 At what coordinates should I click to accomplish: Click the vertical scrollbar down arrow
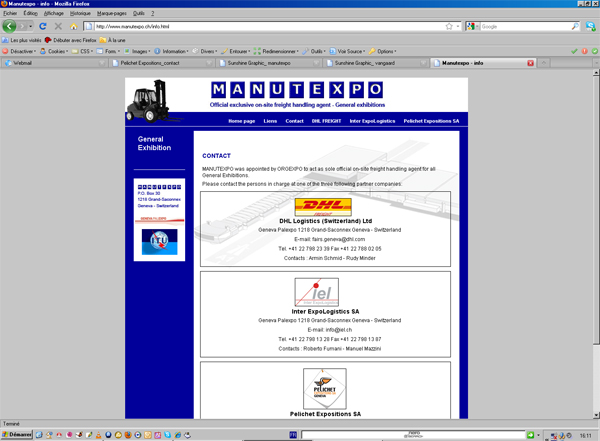(596, 415)
